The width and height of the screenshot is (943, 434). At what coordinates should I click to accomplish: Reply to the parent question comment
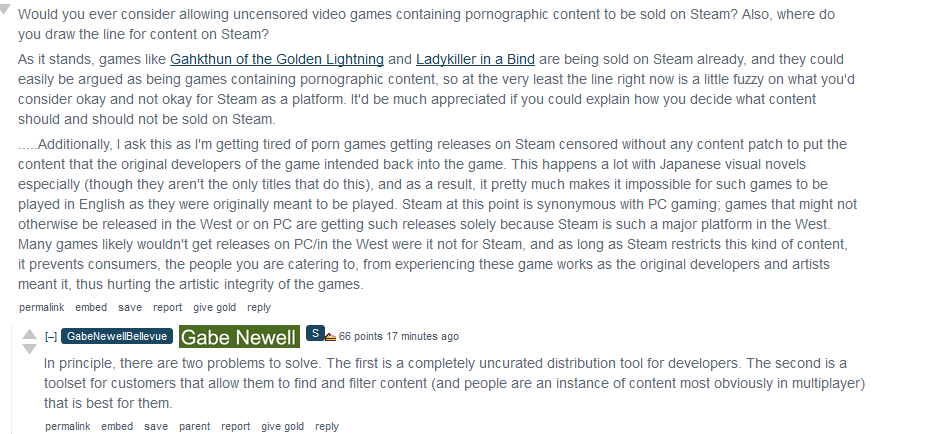(259, 307)
